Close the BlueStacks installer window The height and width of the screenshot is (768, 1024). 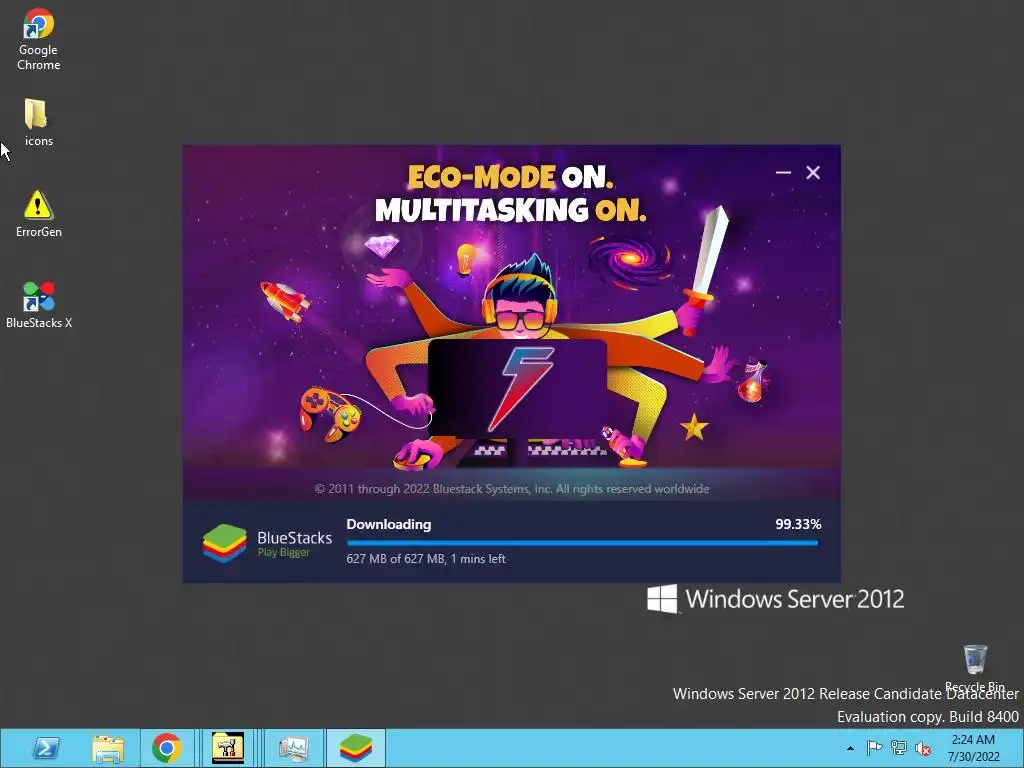point(813,172)
